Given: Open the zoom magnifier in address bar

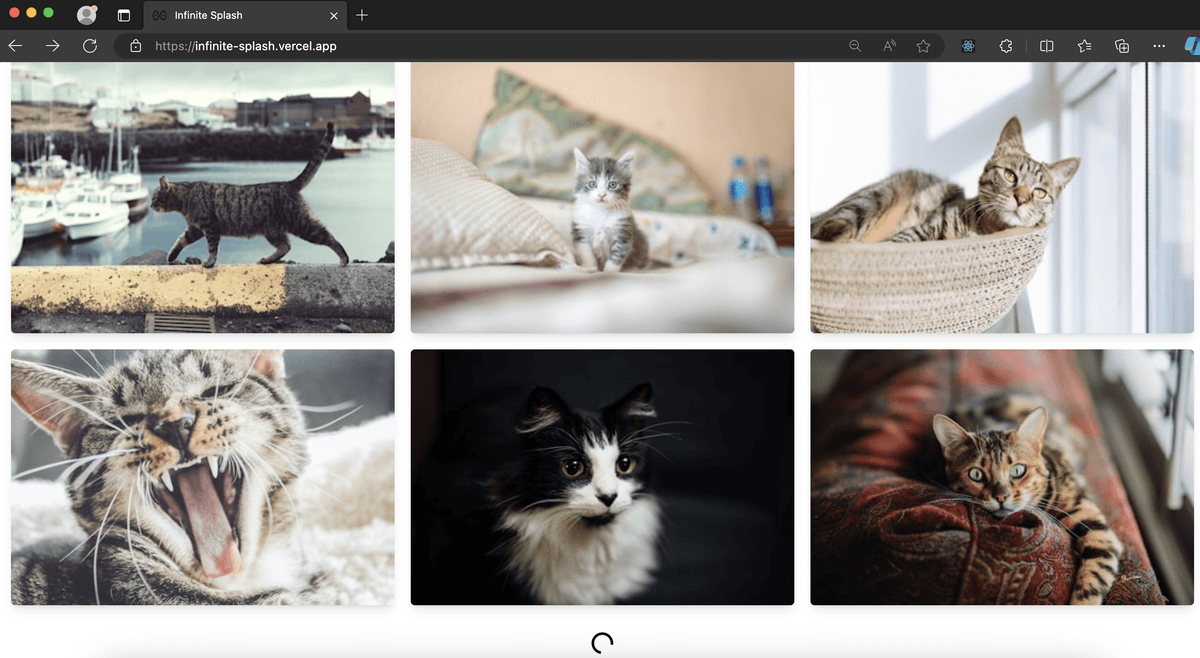Looking at the screenshot, I should (x=855, y=46).
